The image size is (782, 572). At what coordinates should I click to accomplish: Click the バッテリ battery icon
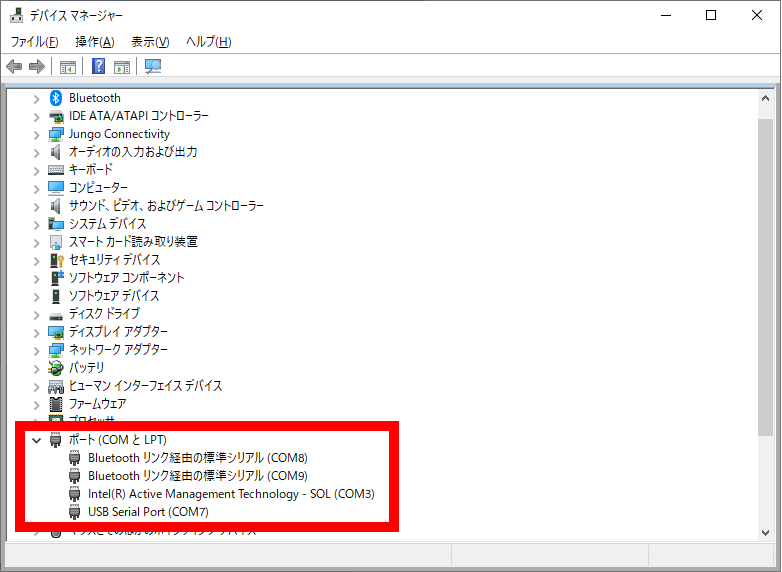click(x=56, y=368)
